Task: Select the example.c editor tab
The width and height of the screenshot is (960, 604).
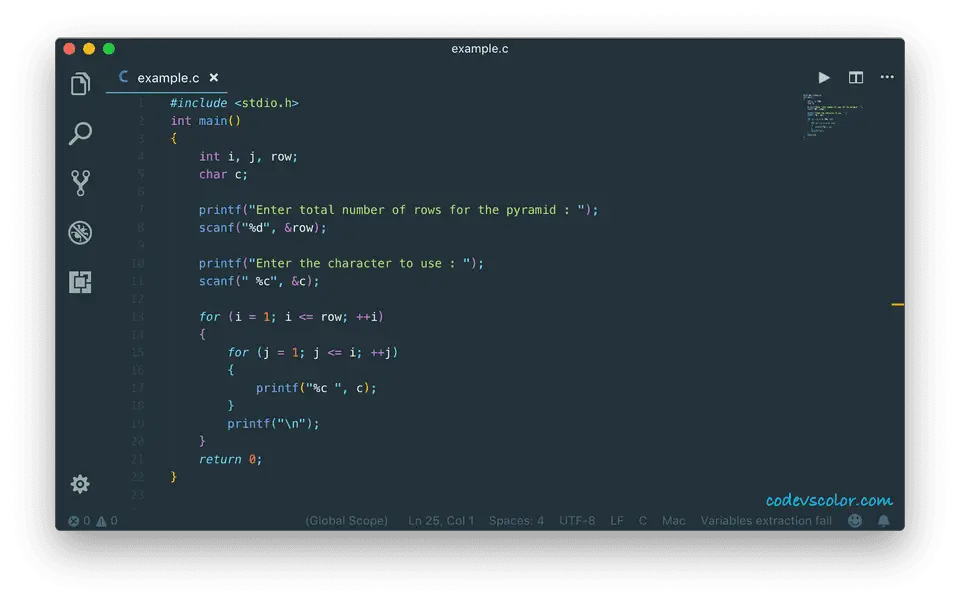Action: tap(167, 78)
